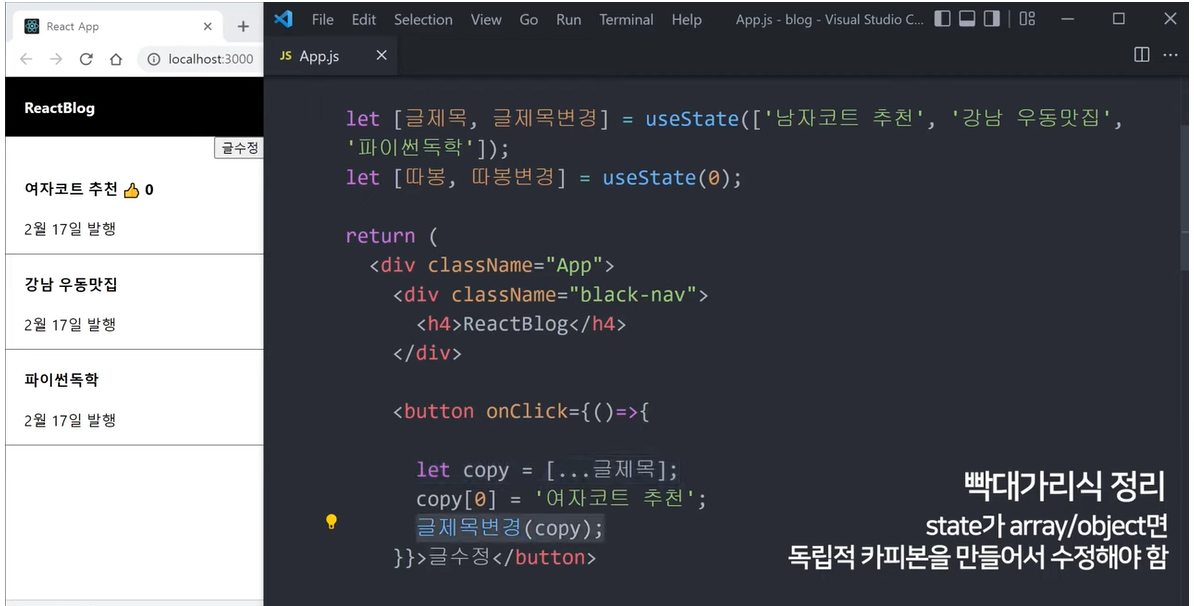
Task: Click the React logo favicon
Action: pos(31,26)
